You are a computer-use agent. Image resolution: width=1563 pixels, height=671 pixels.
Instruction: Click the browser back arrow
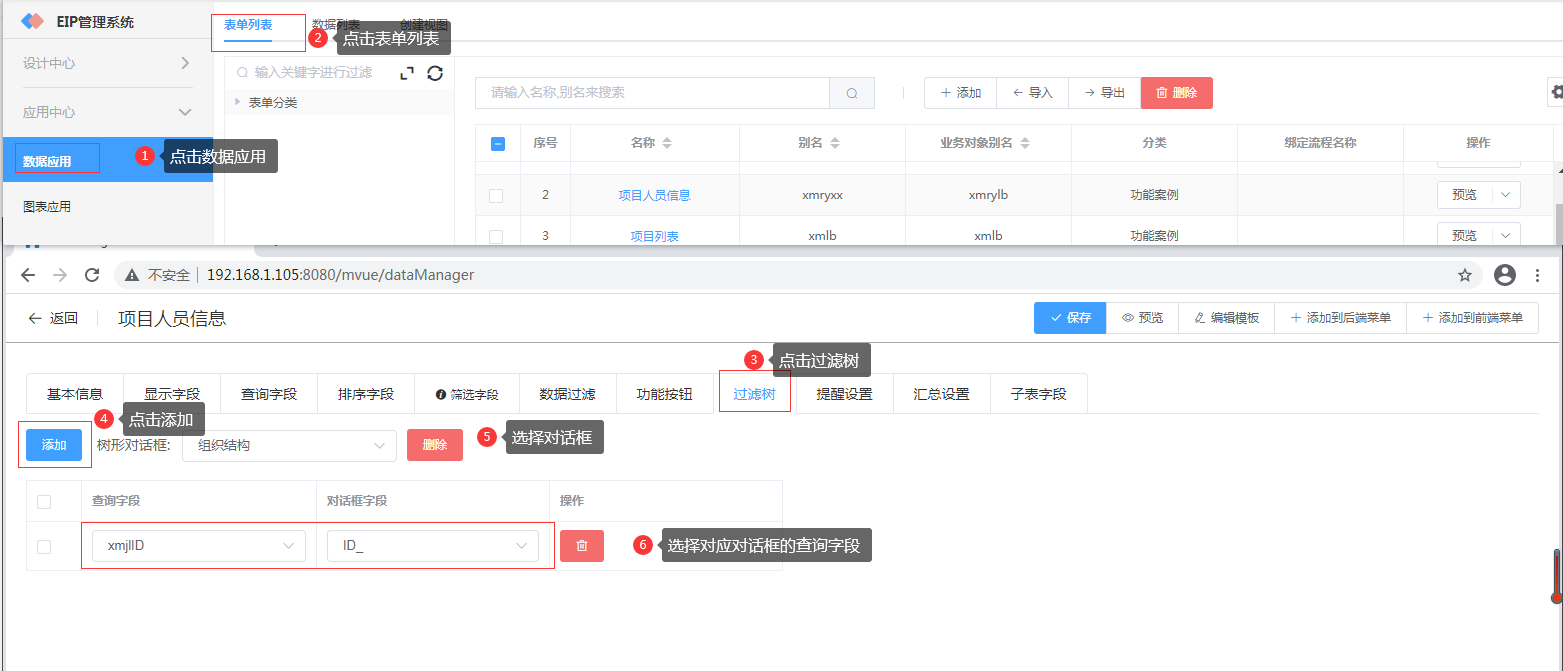28,275
